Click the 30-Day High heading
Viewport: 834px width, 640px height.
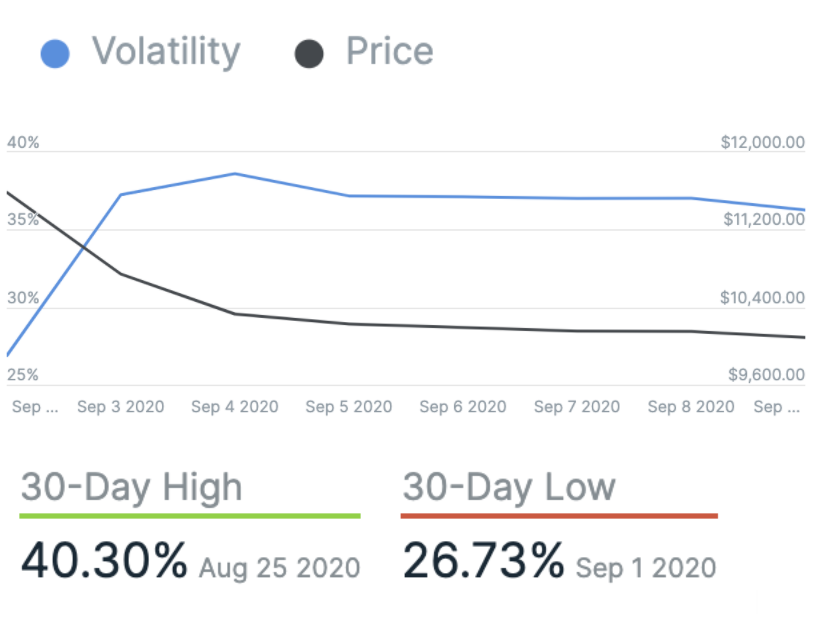coord(132,487)
